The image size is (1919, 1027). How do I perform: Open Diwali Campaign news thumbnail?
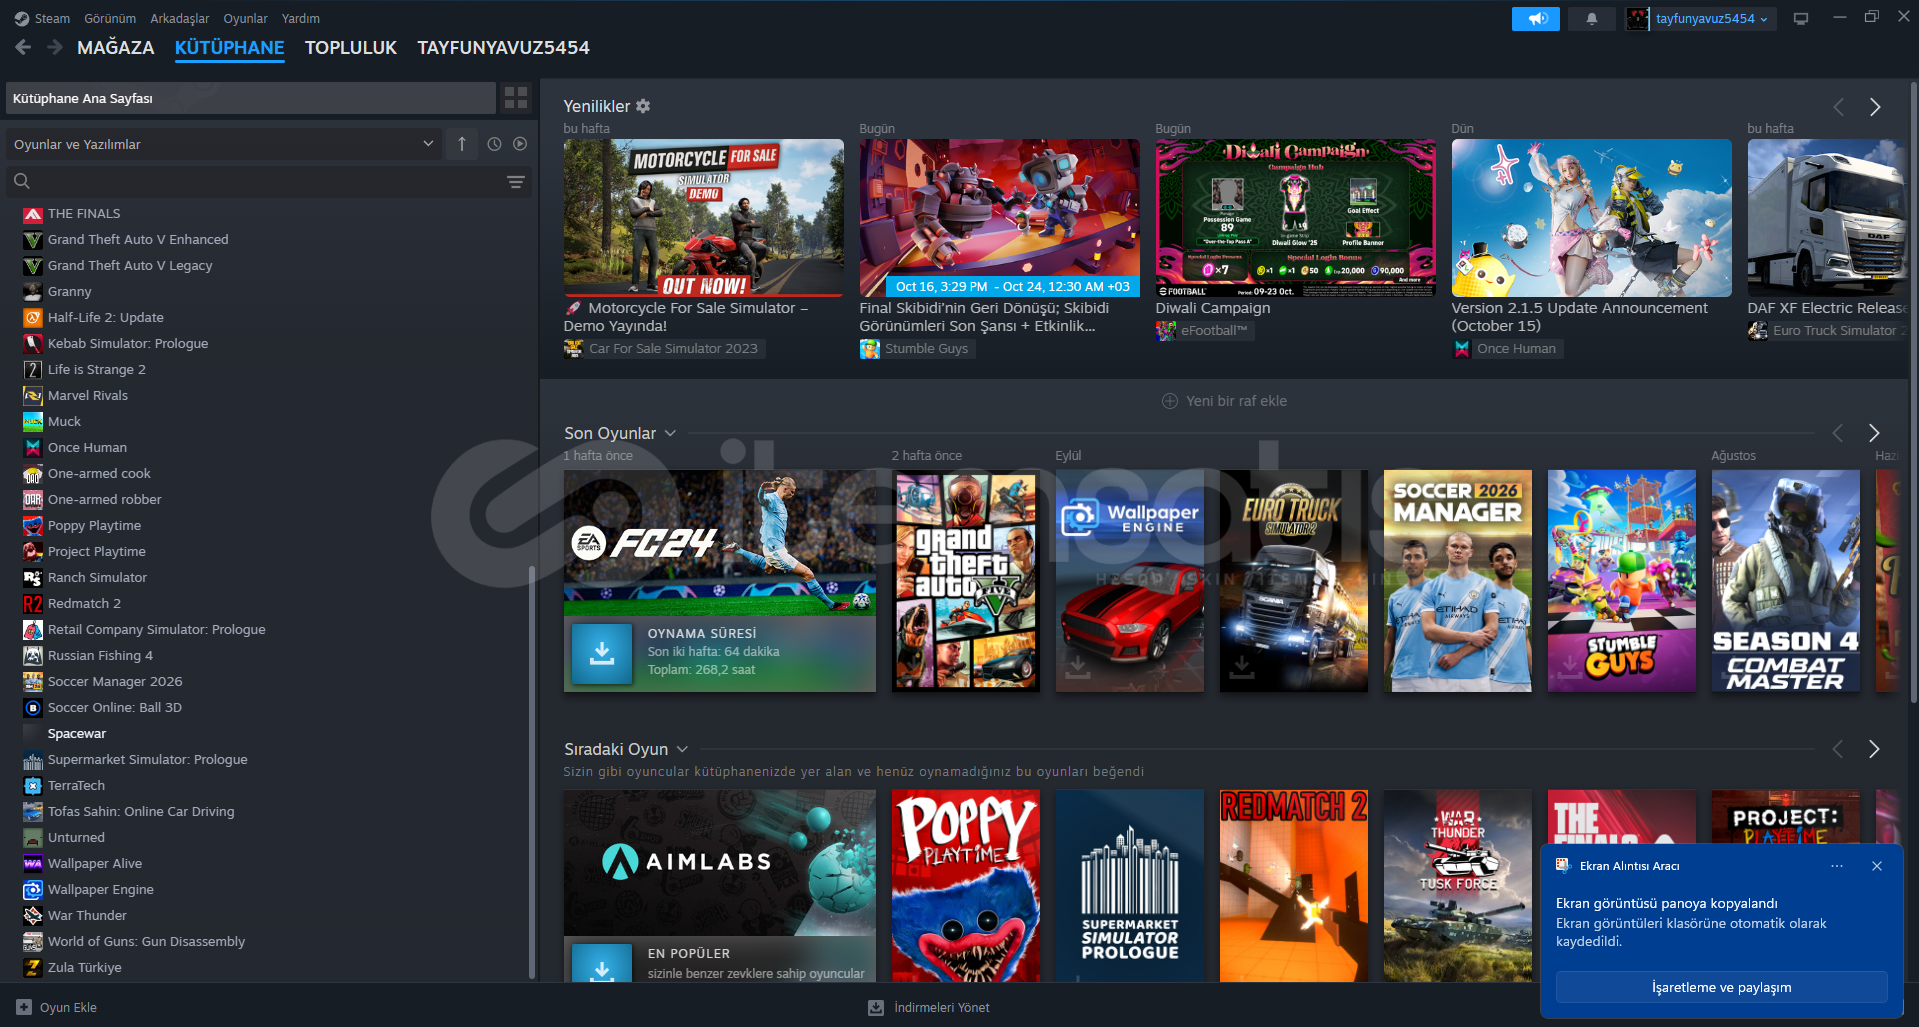[x=1296, y=218]
